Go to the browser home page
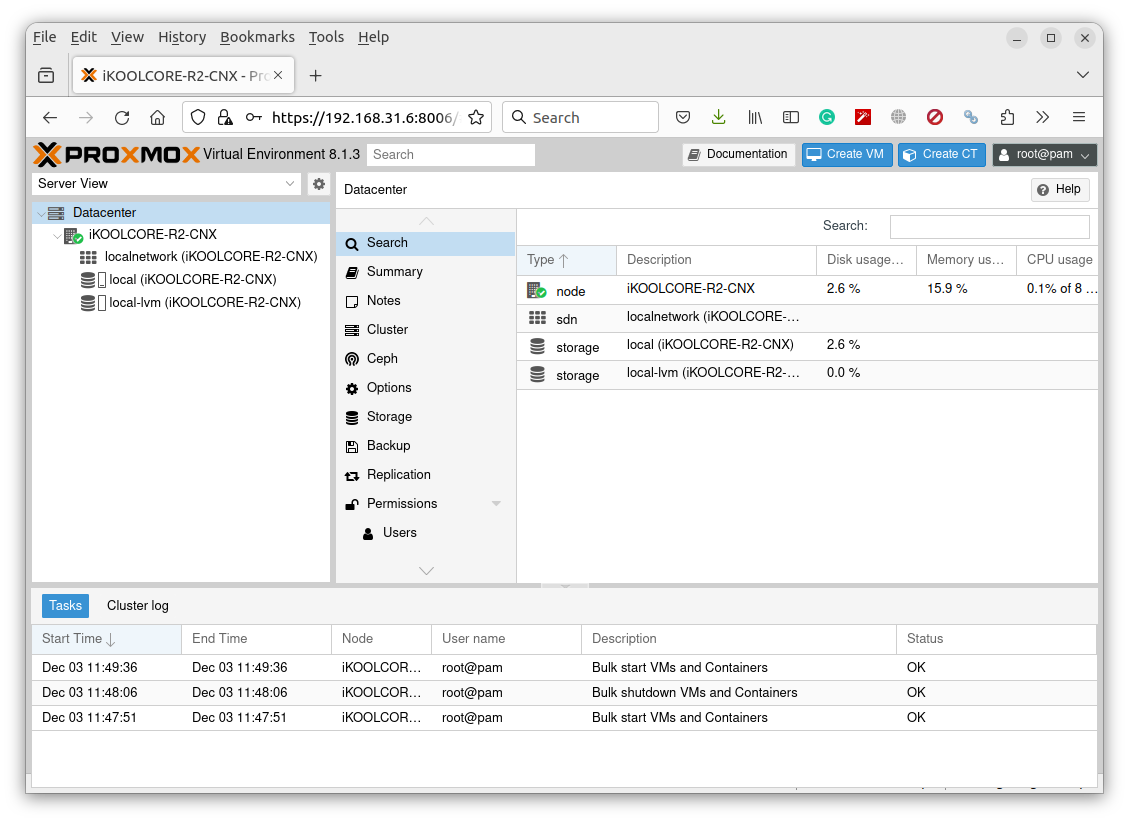The width and height of the screenshot is (1129, 822). click(157, 117)
